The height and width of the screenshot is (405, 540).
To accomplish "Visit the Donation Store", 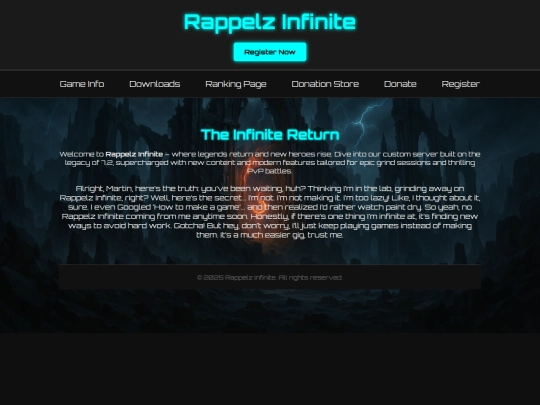I will click(325, 84).
